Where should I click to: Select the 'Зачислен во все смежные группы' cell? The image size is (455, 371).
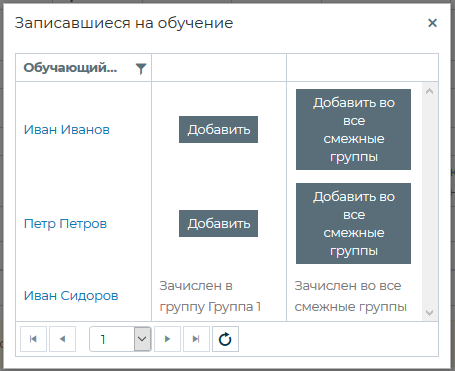click(x=354, y=296)
